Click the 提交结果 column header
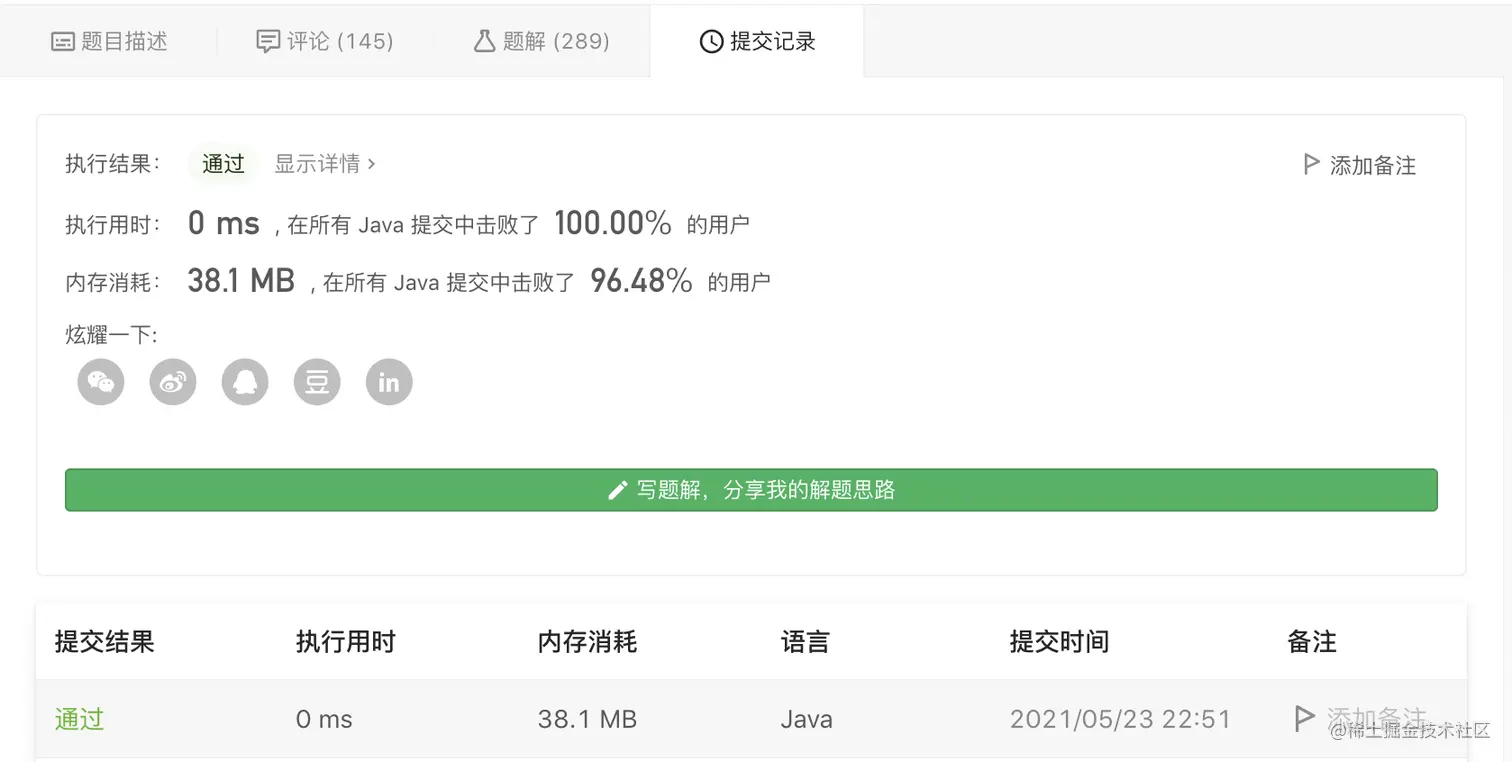Screen dimensions: 1512x762 (x=104, y=642)
